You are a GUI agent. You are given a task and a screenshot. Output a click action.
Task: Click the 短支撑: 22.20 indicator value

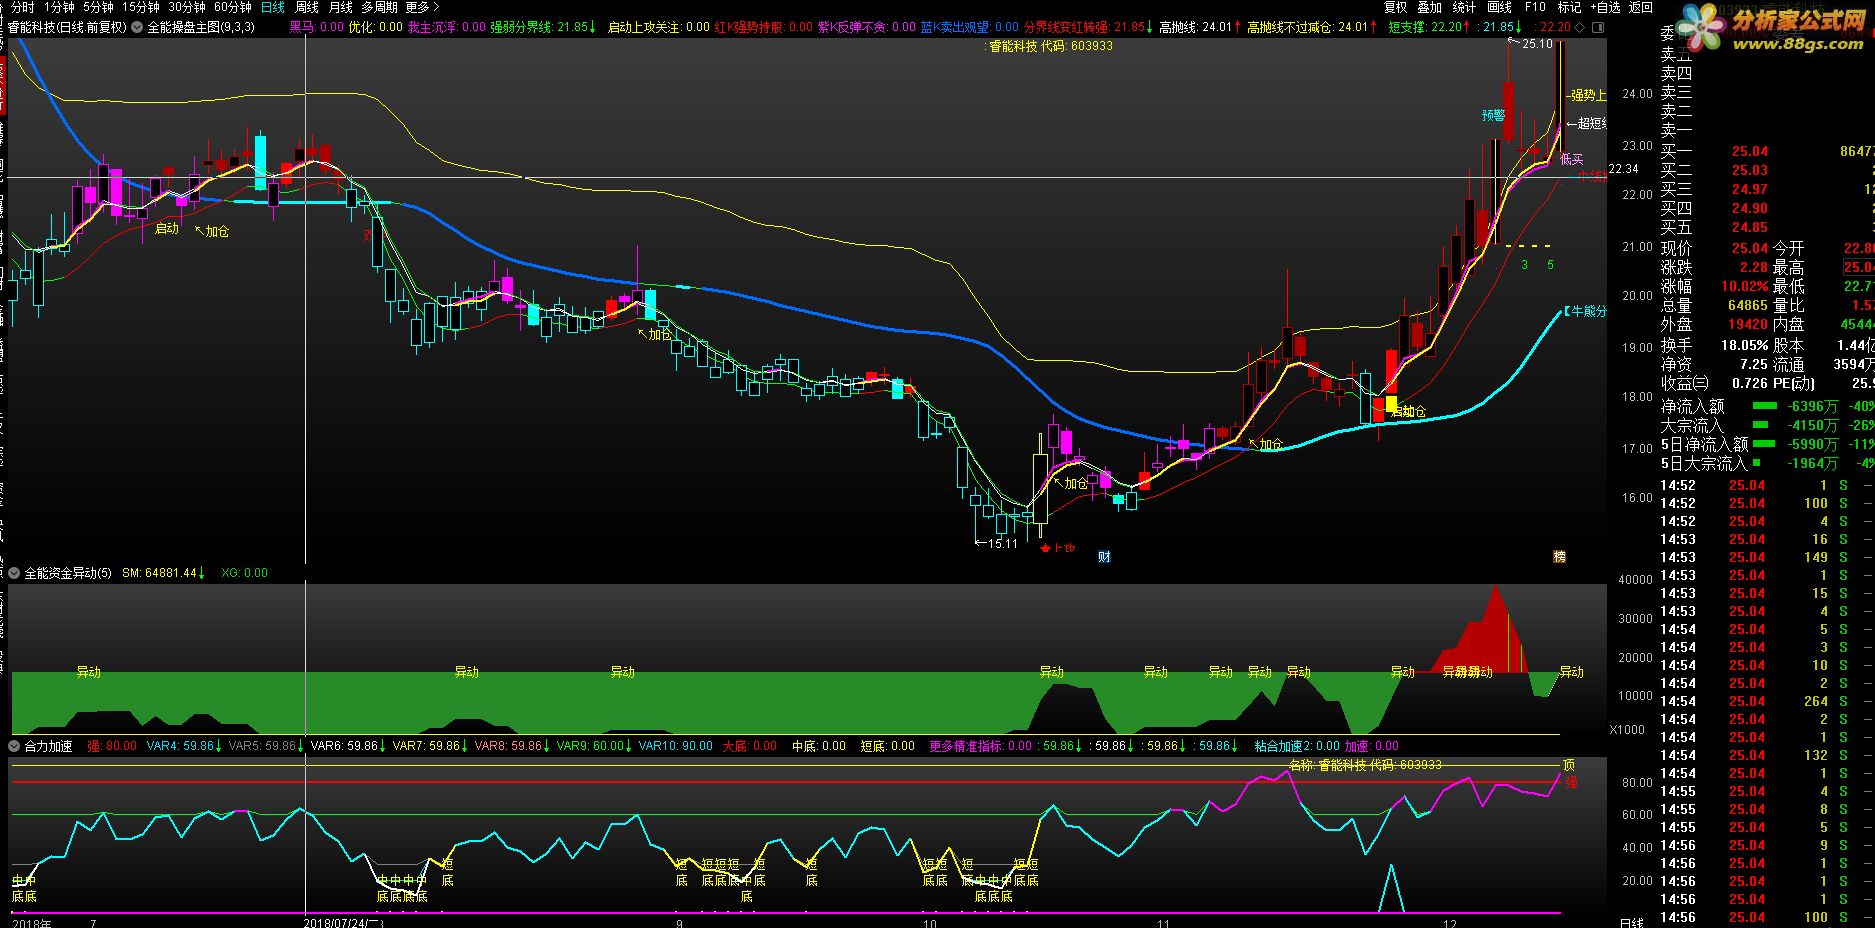[1429, 27]
